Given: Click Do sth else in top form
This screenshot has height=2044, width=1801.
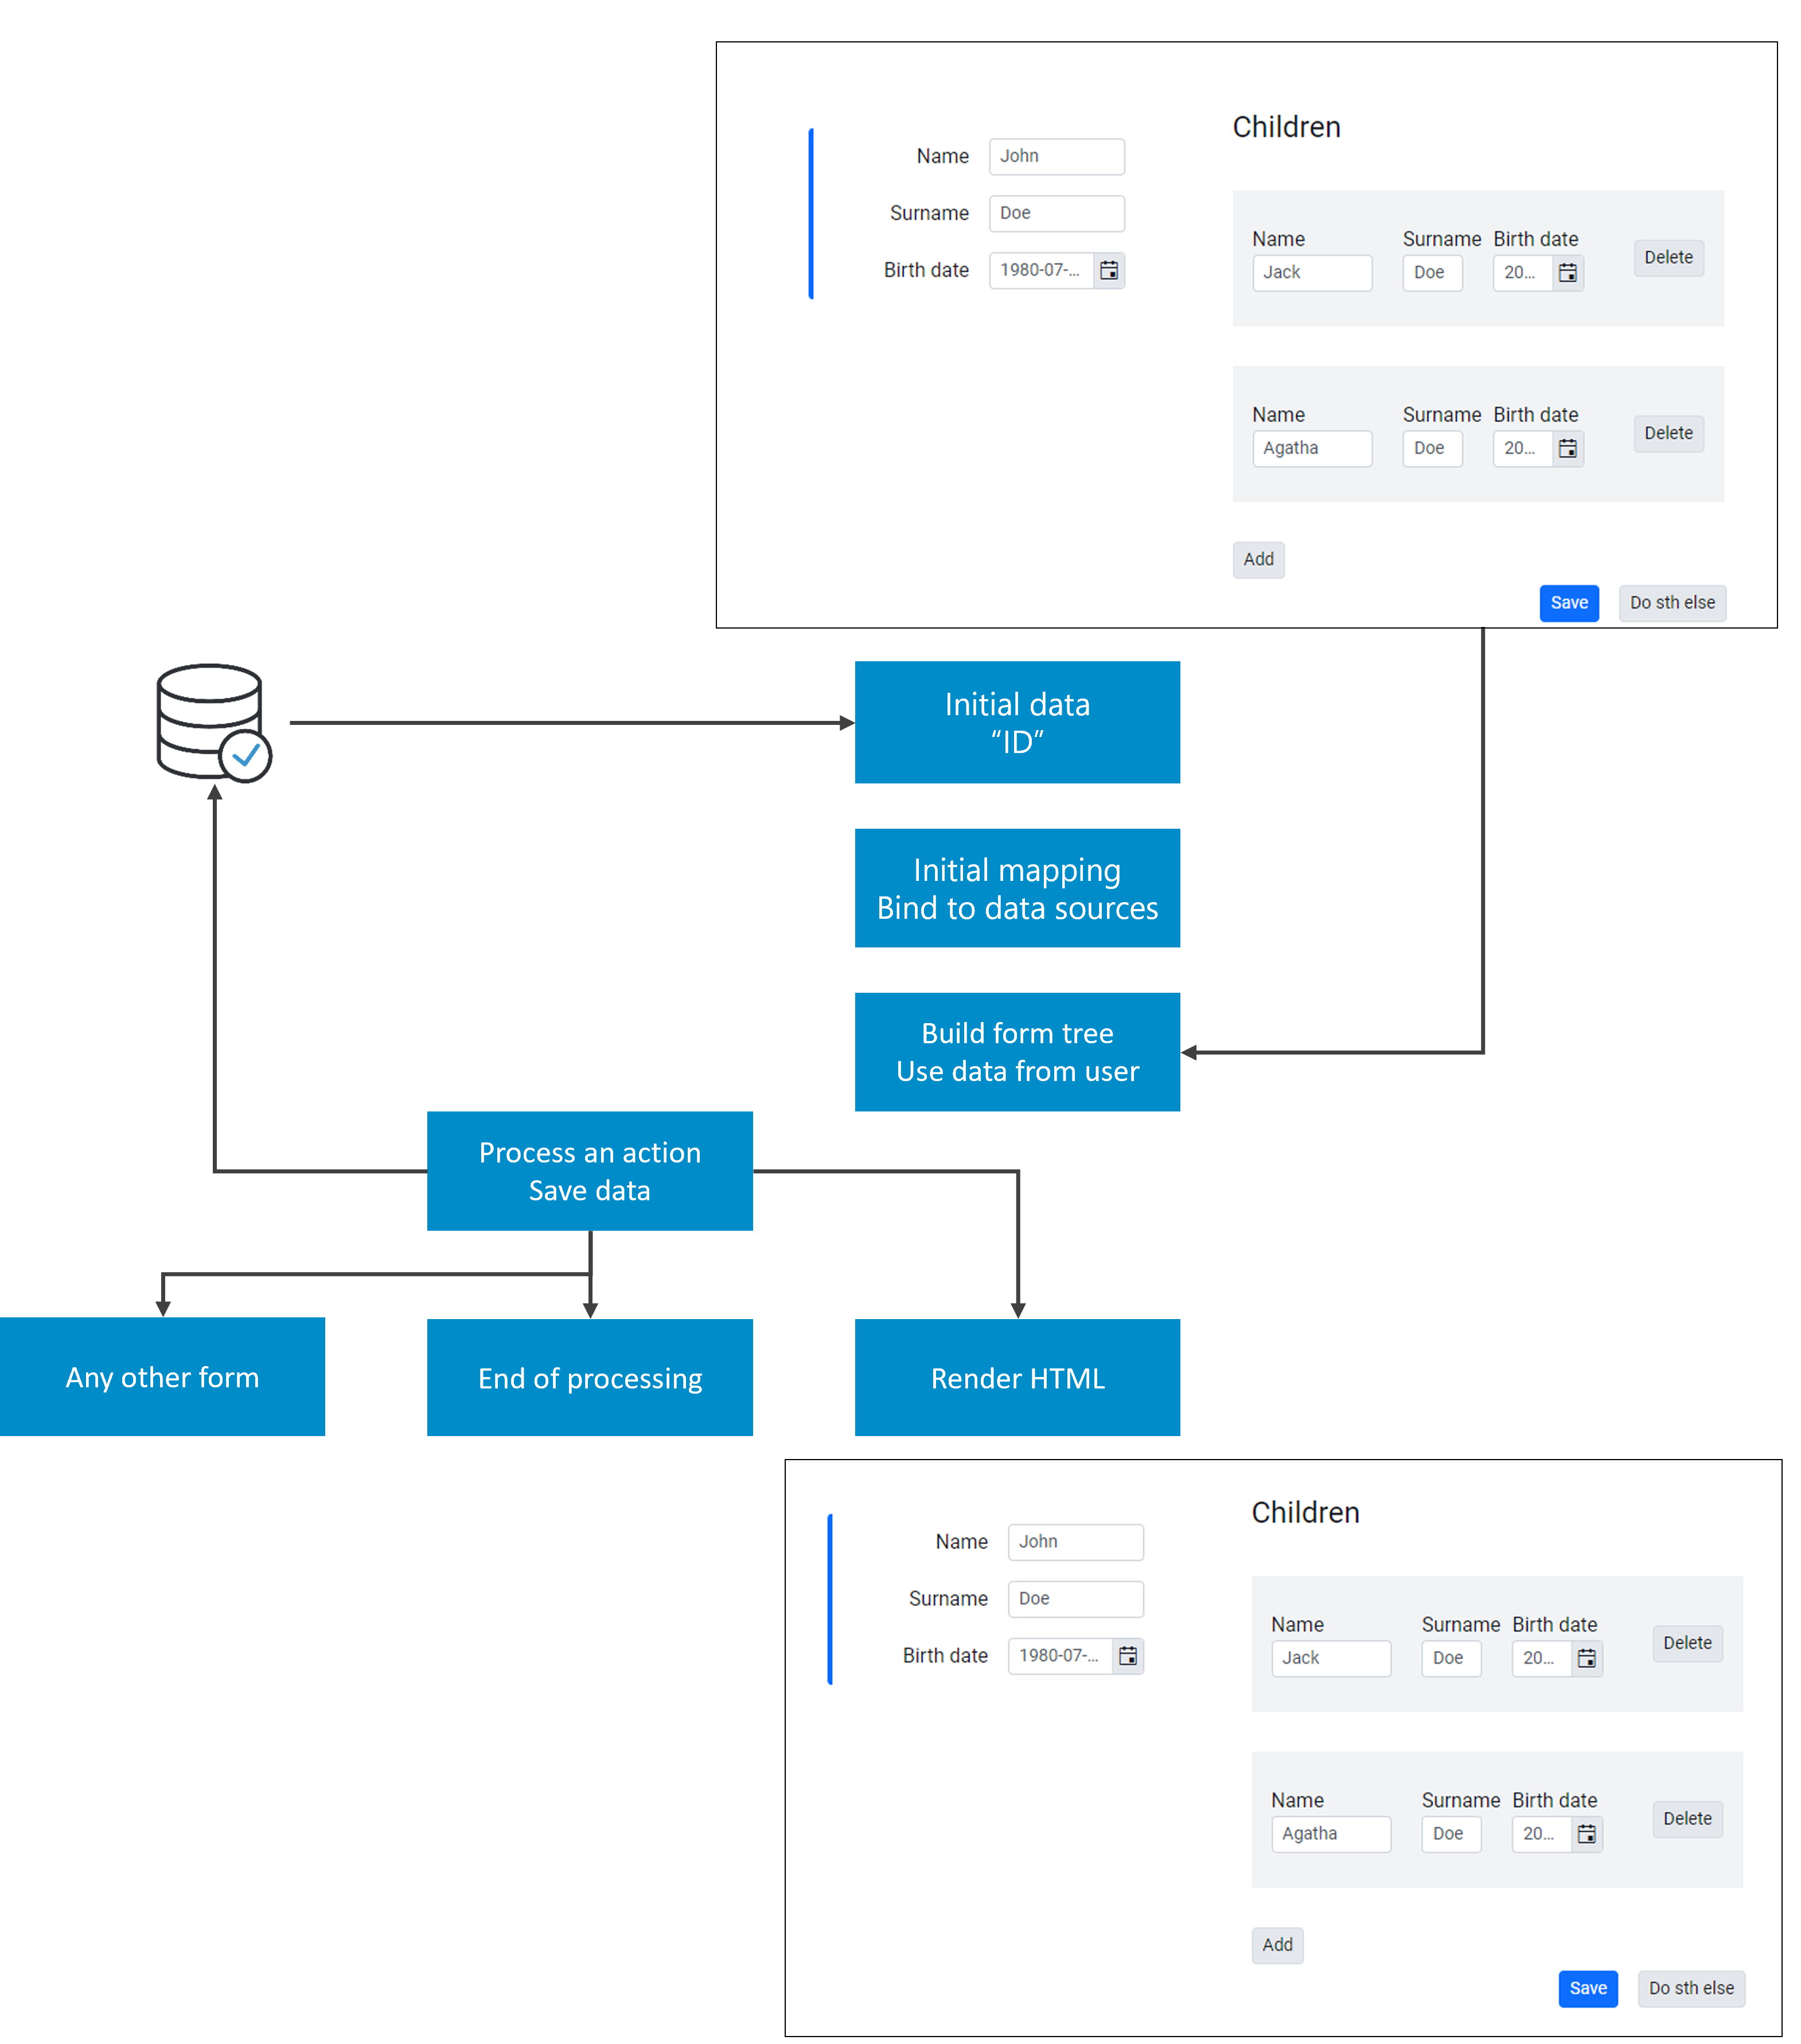Looking at the screenshot, I should click(x=1672, y=603).
